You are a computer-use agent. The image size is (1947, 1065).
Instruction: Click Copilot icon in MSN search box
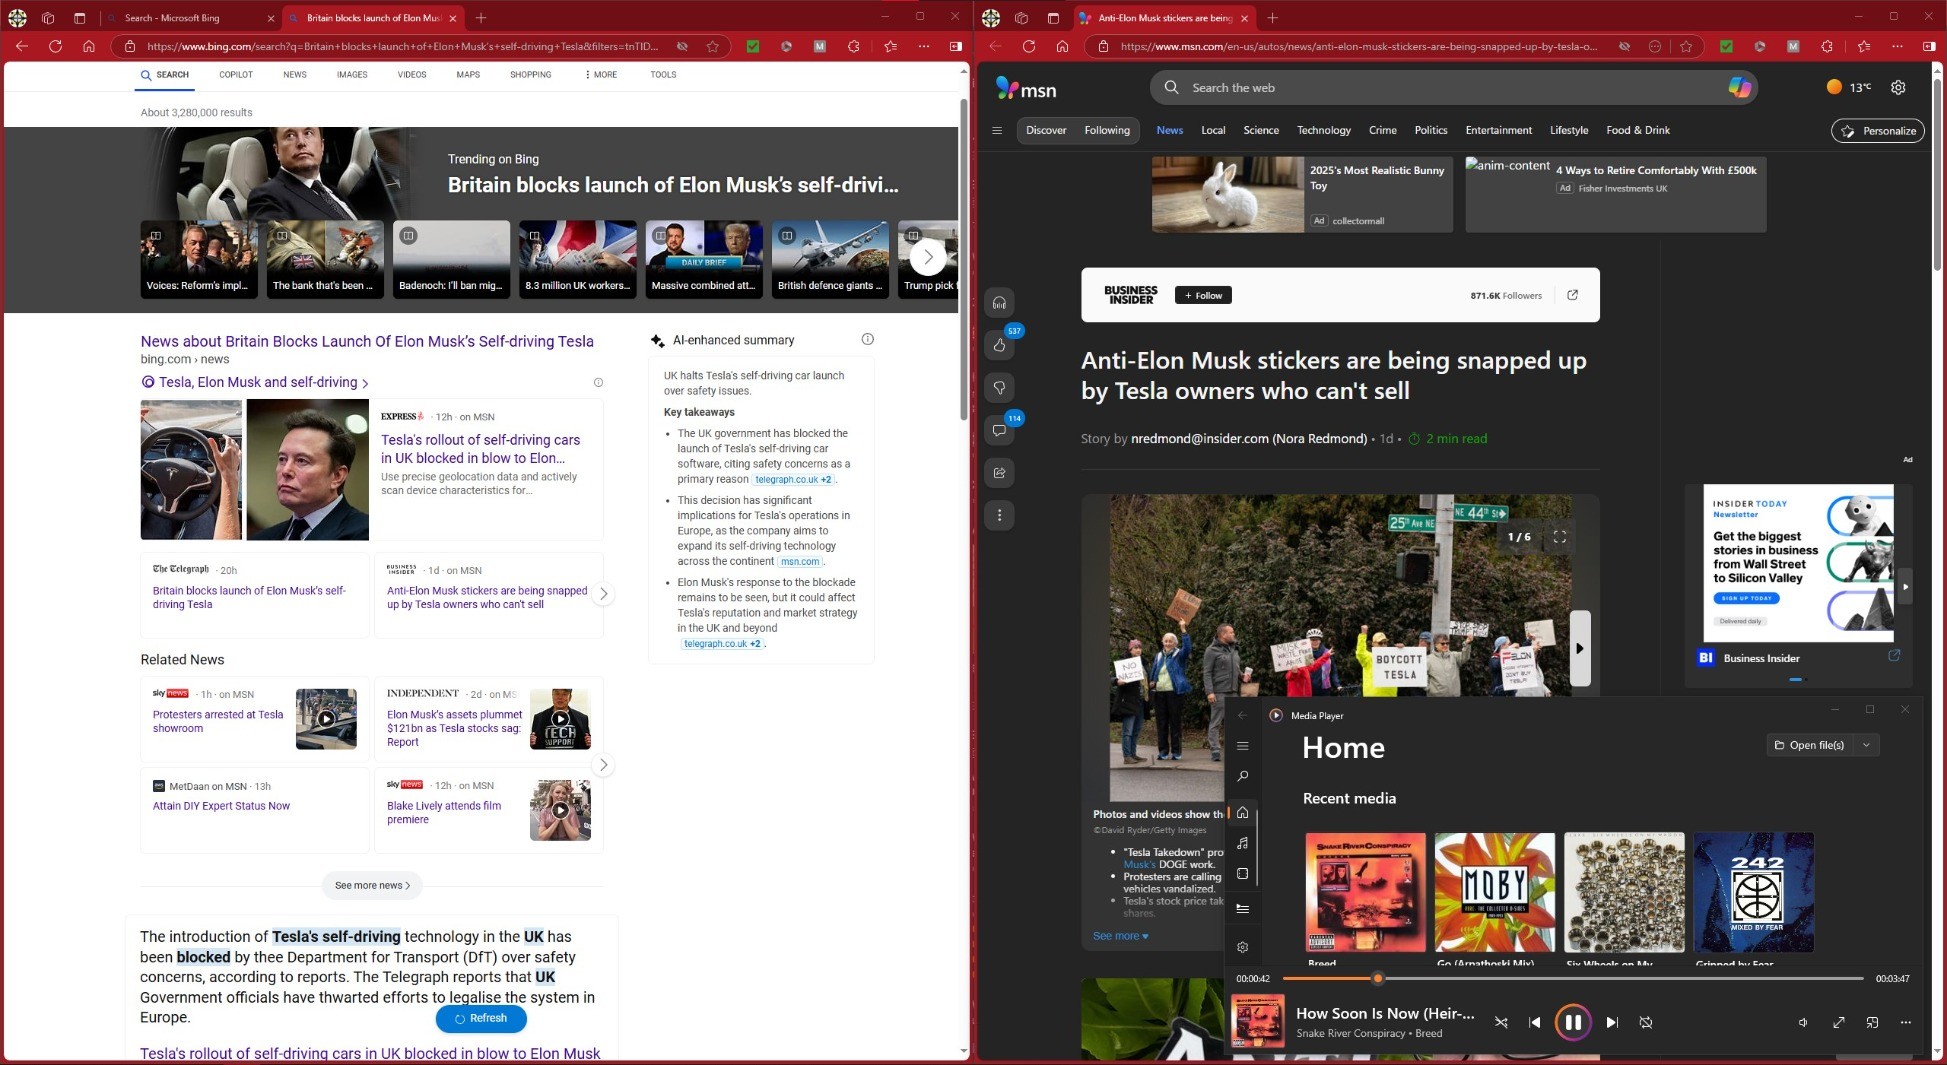[x=1739, y=88]
